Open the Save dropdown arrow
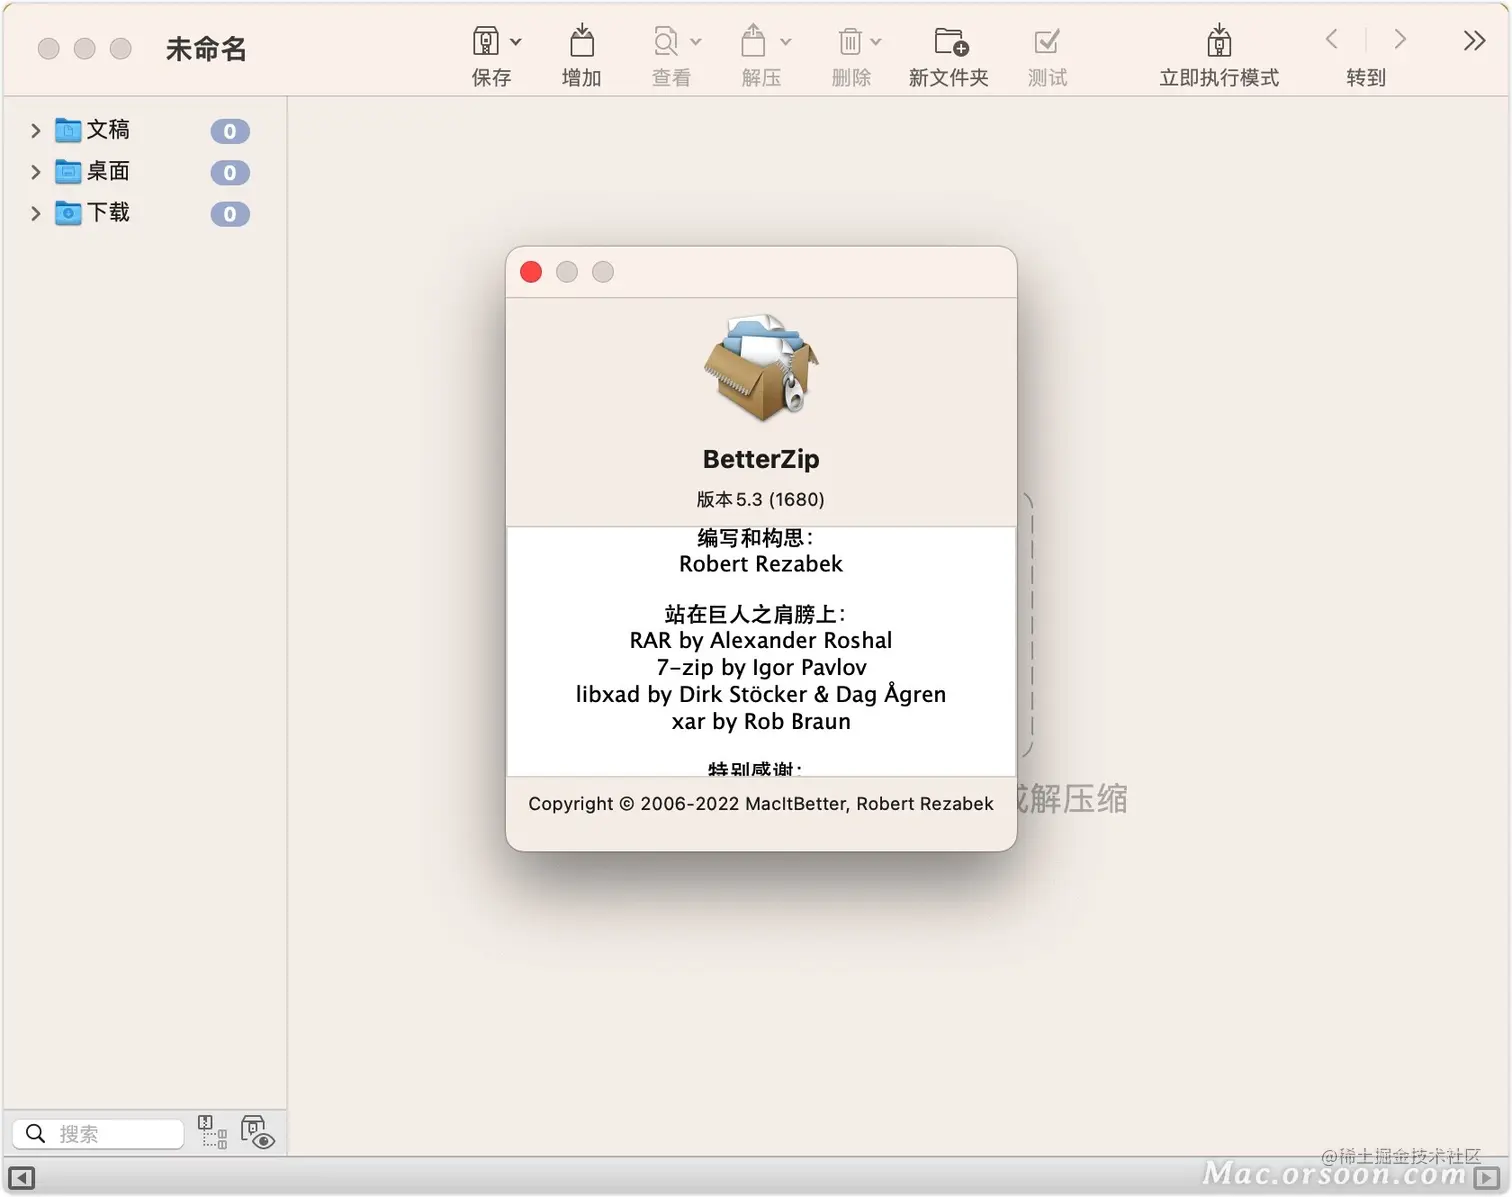The height and width of the screenshot is (1197, 1512). click(x=516, y=42)
